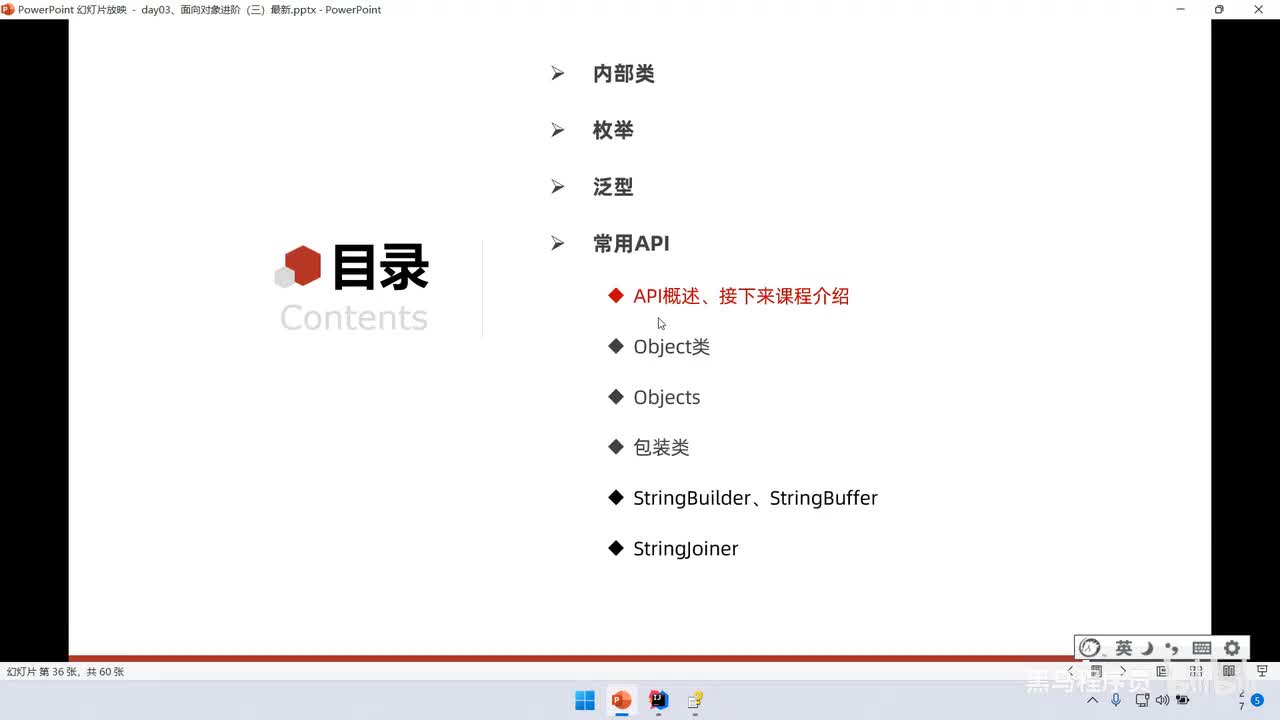Click the slide 36 of 60 status text
Image resolution: width=1280 pixels, height=720 pixels.
tap(65, 672)
